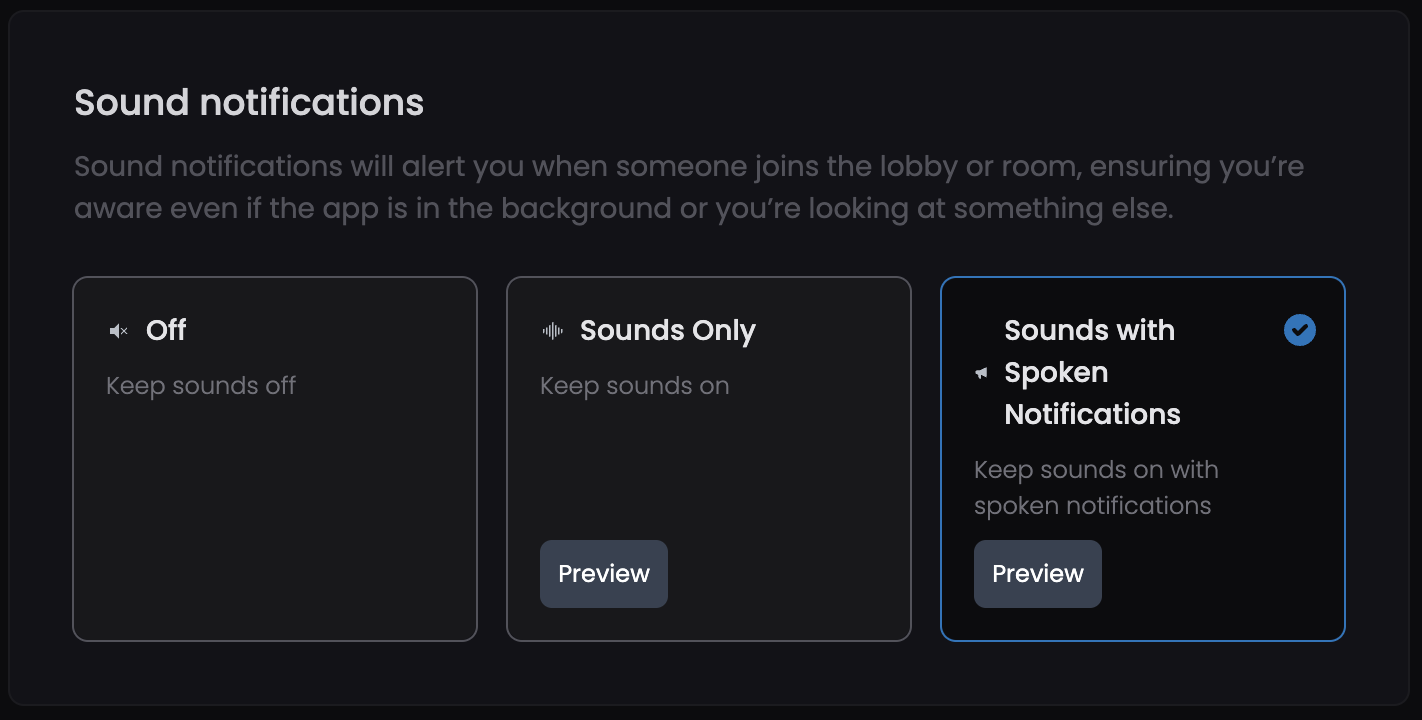The height and width of the screenshot is (720, 1422).
Task: Click the muted speaker icon
Action: tap(119, 331)
